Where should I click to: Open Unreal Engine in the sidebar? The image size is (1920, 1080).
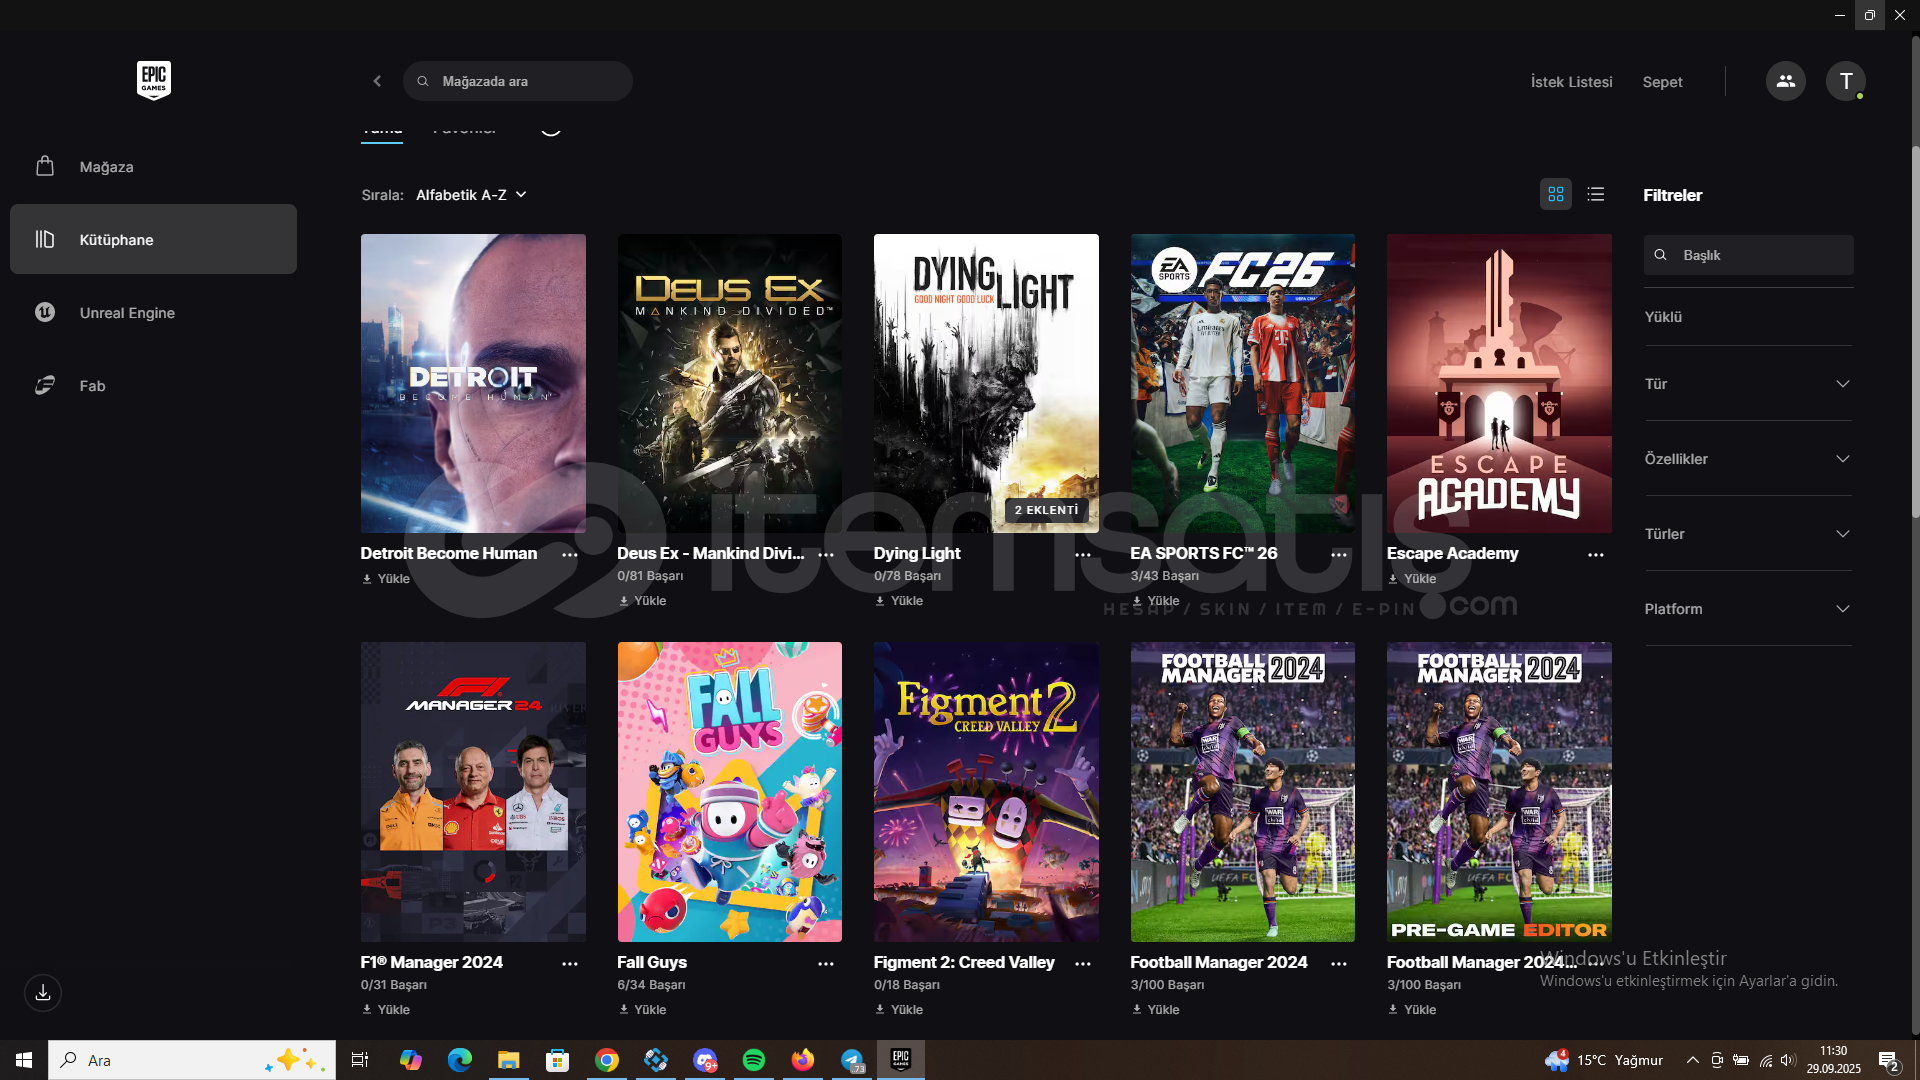coord(153,312)
